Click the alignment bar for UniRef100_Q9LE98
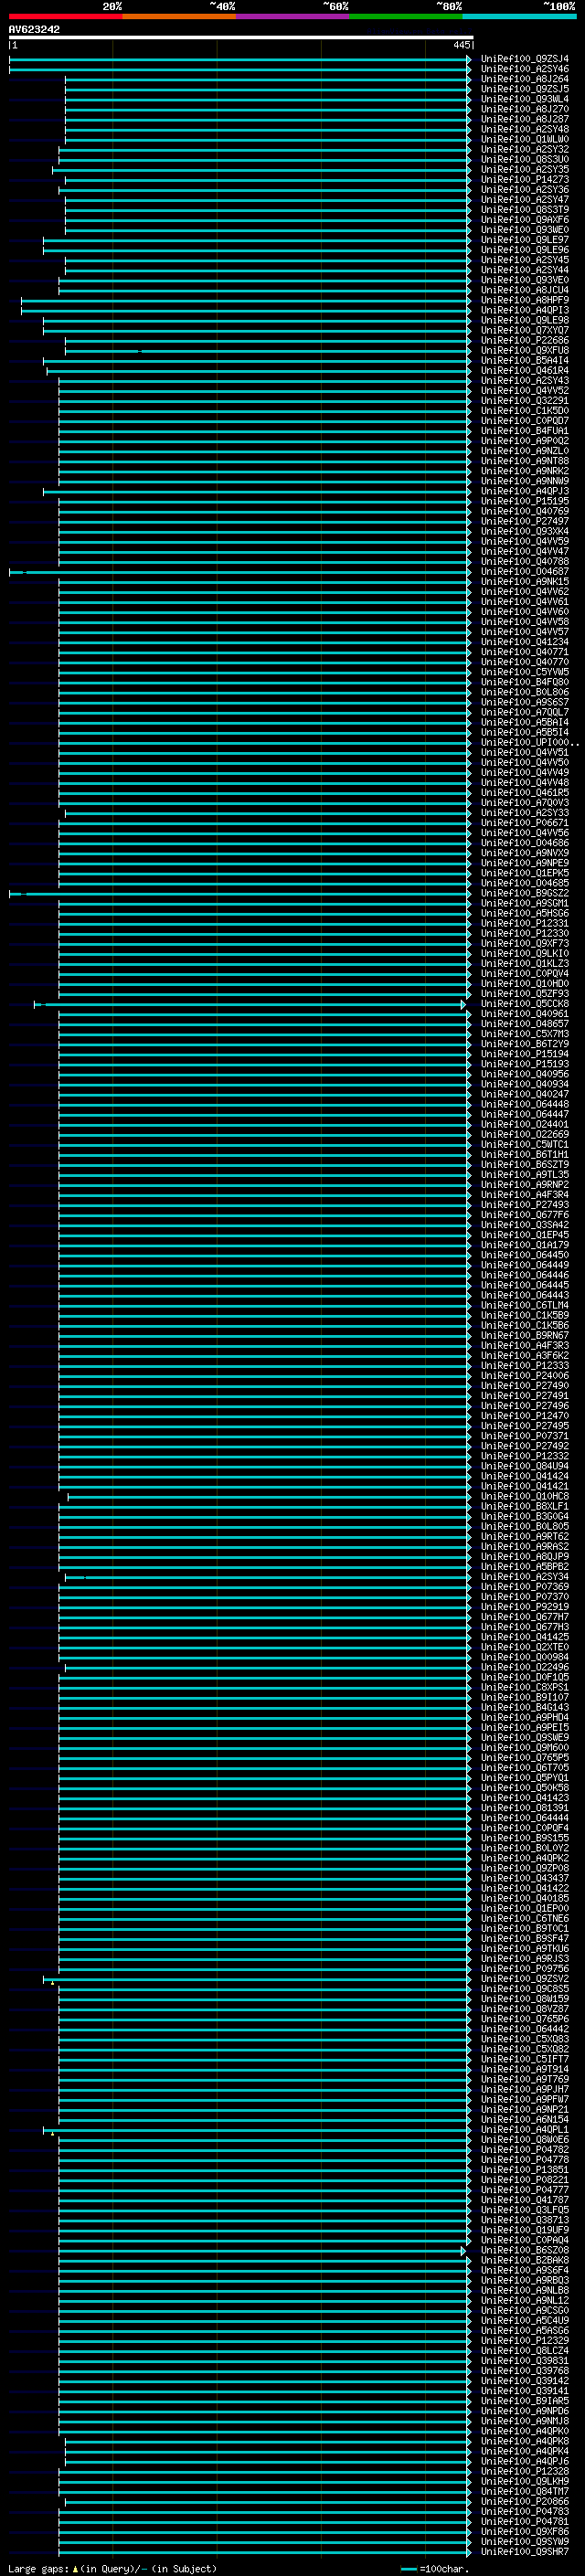This screenshot has width=585, height=2576. click(x=257, y=320)
